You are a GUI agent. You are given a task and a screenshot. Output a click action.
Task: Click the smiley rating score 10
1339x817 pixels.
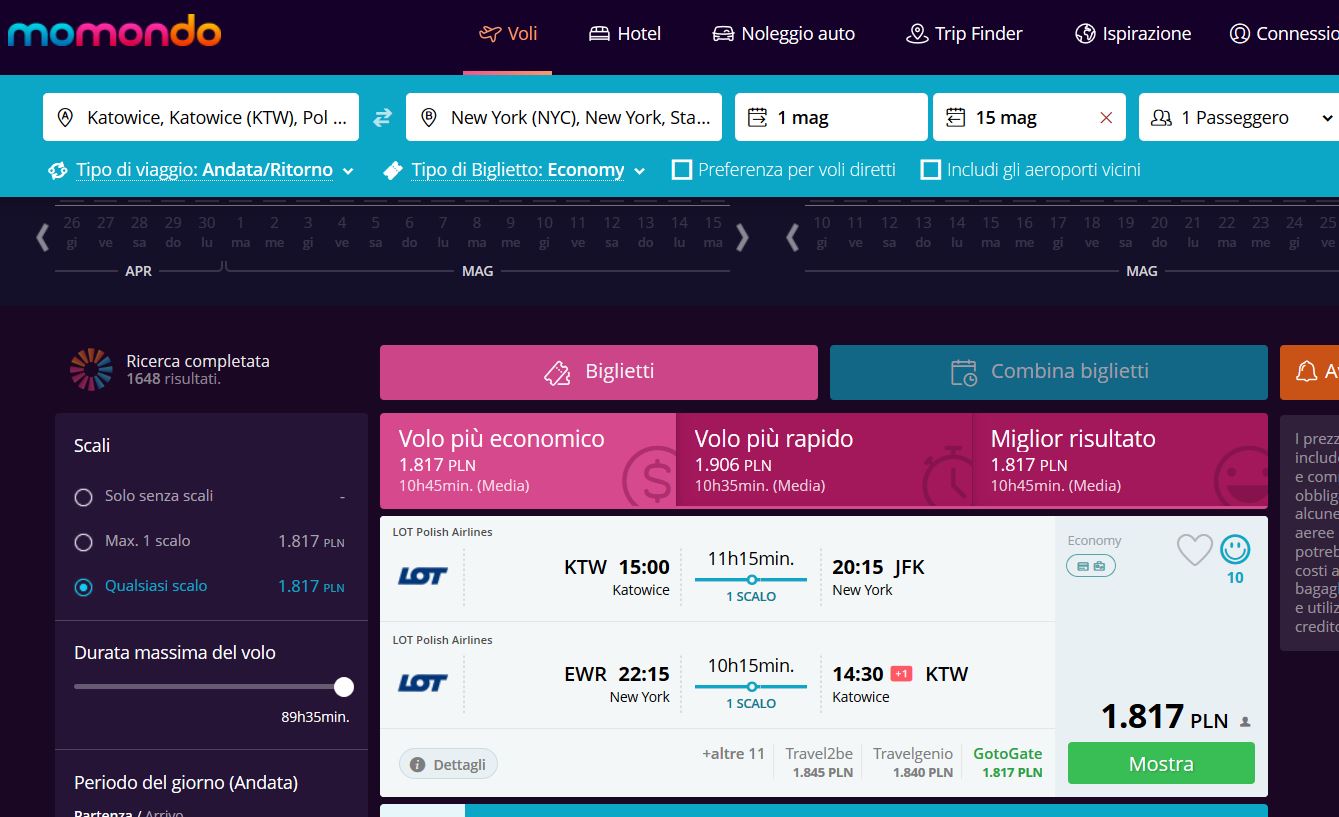(1235, 558)
